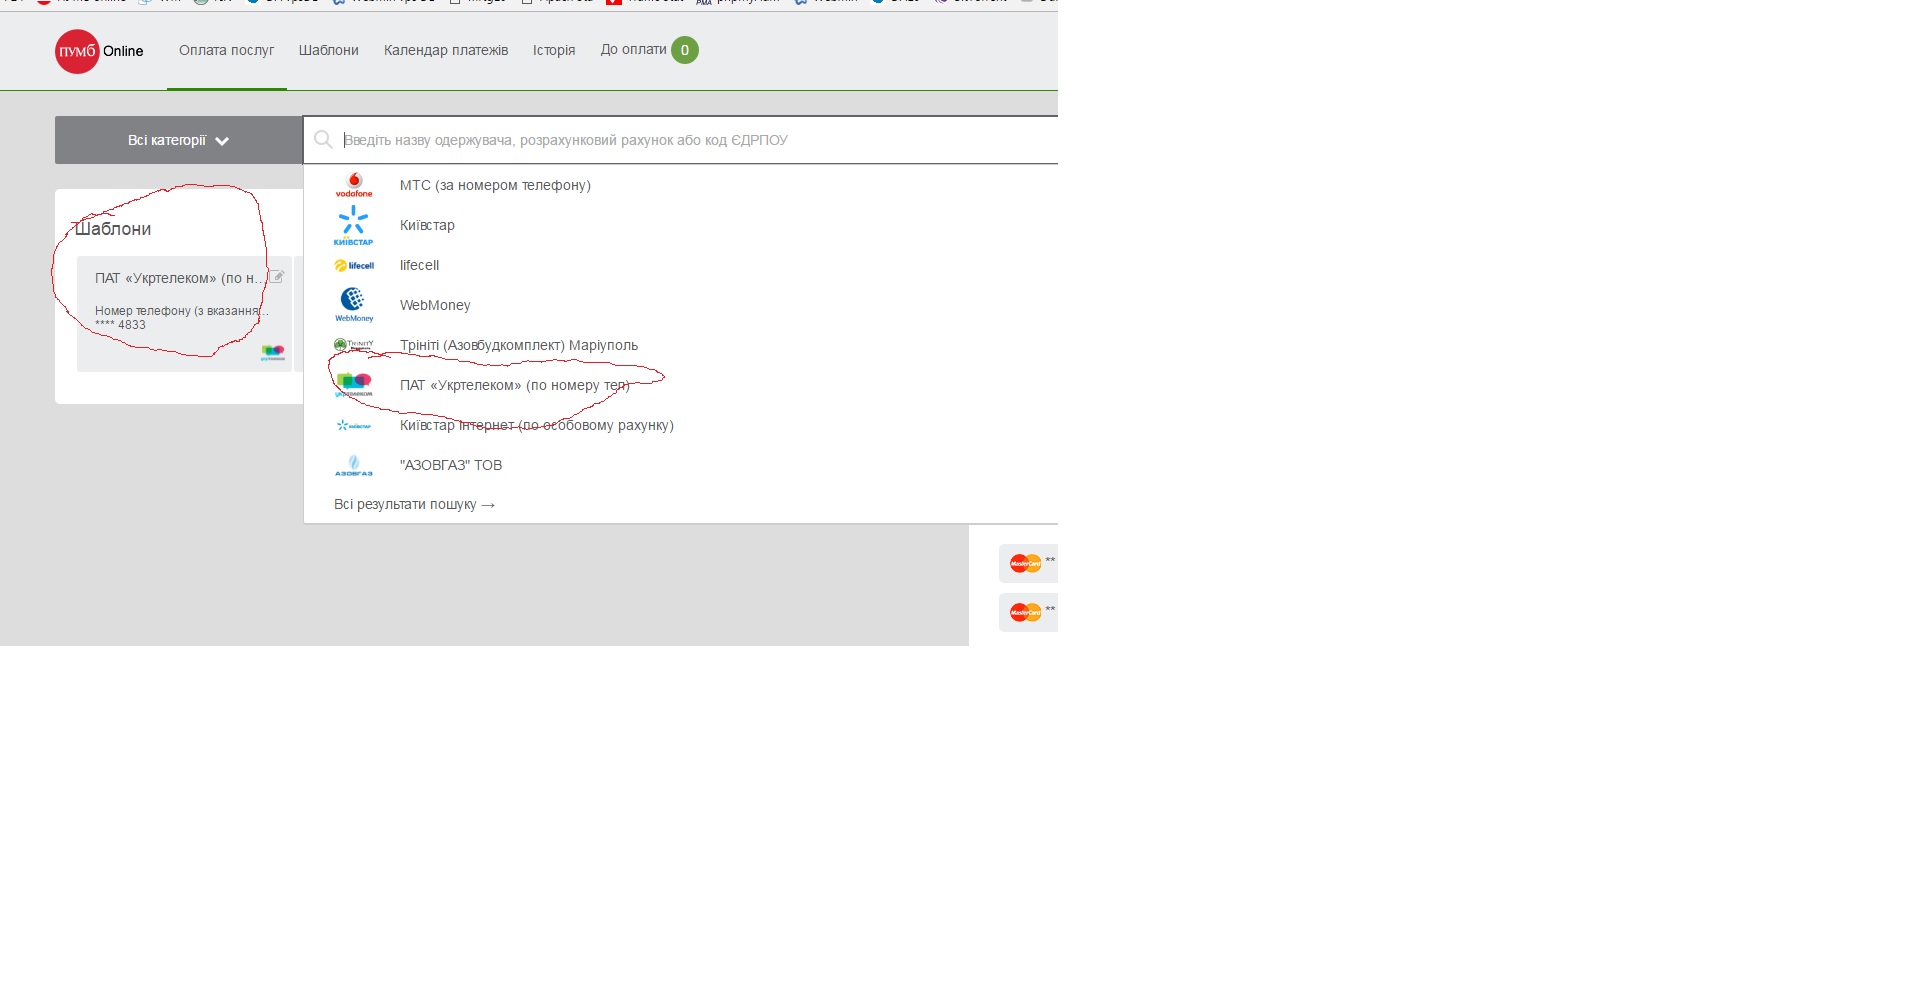Image resolution: width=1914 pixels, height=998 pixels.
Task: Click the АЗОВГАЗ logo icon
Action: click(354, 465)
